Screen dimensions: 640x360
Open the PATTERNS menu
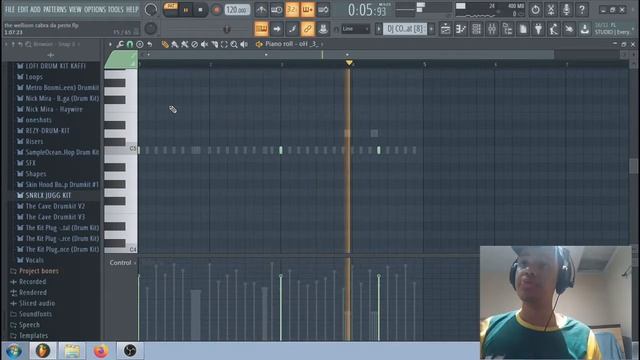pos(55,9)
